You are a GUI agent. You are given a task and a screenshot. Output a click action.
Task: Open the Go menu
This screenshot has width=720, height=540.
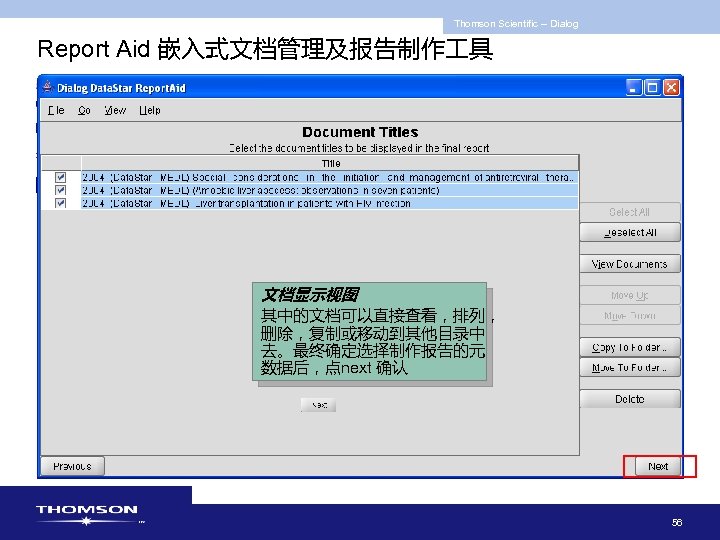(x=84, y=110)
